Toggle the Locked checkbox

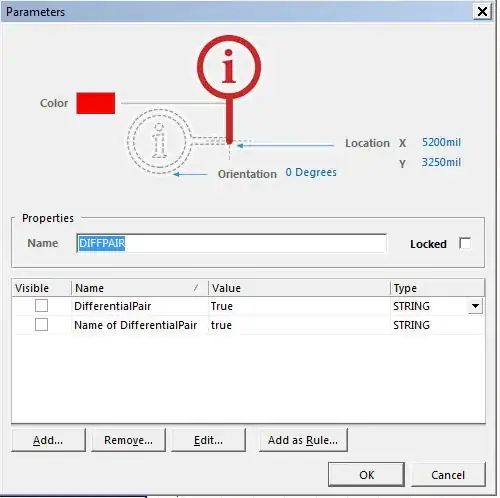(465, 243)
